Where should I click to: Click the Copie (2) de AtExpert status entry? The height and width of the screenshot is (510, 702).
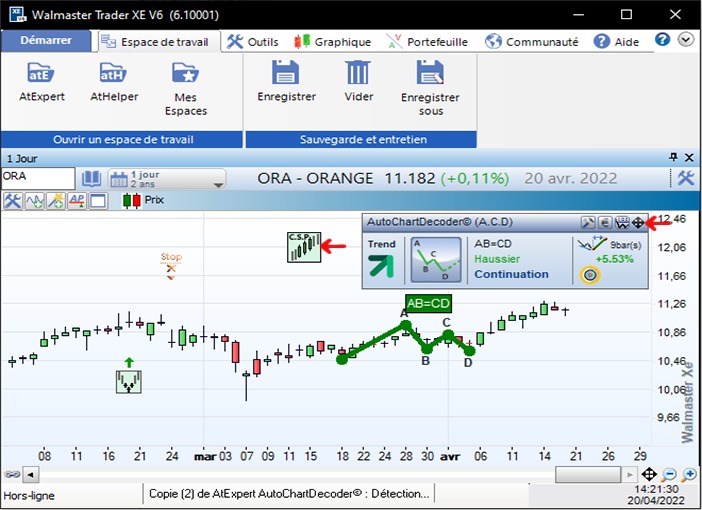(289, 494)
